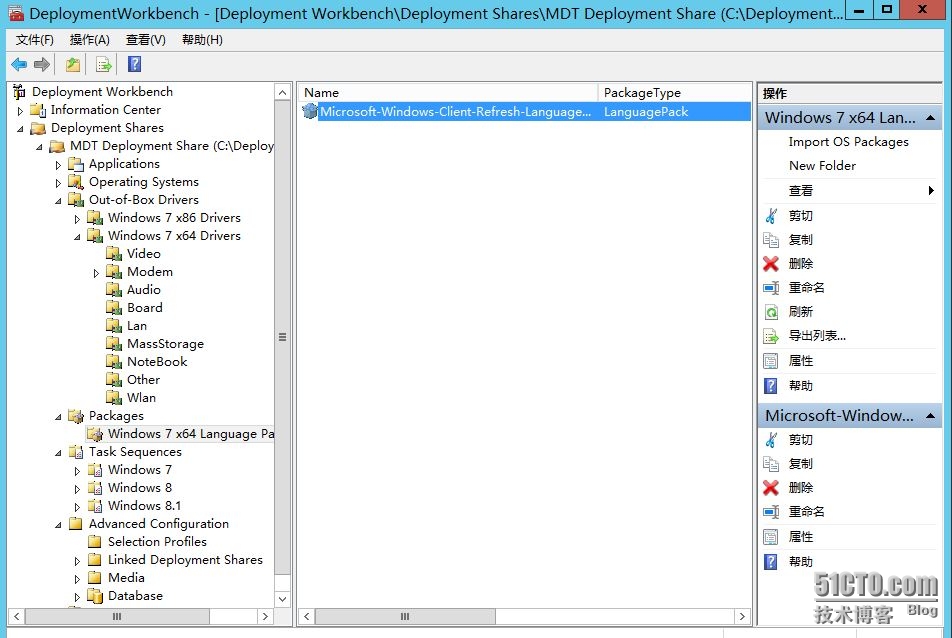Select the Board driver folder
Image resolution: width=952 pixels, height=638 pixels.
pos(144,308)
